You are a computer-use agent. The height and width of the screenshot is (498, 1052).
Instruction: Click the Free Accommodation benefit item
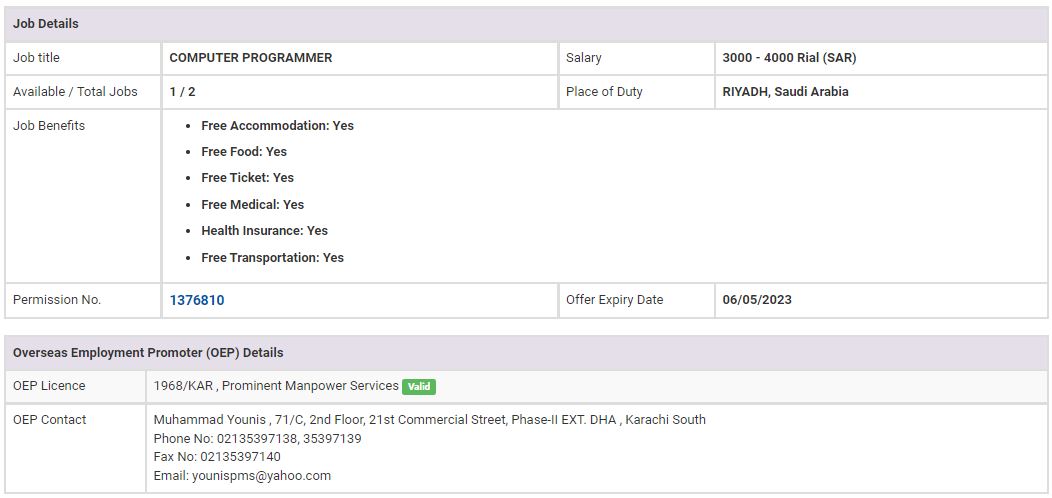pyautogui.click(x=277, y=126)
